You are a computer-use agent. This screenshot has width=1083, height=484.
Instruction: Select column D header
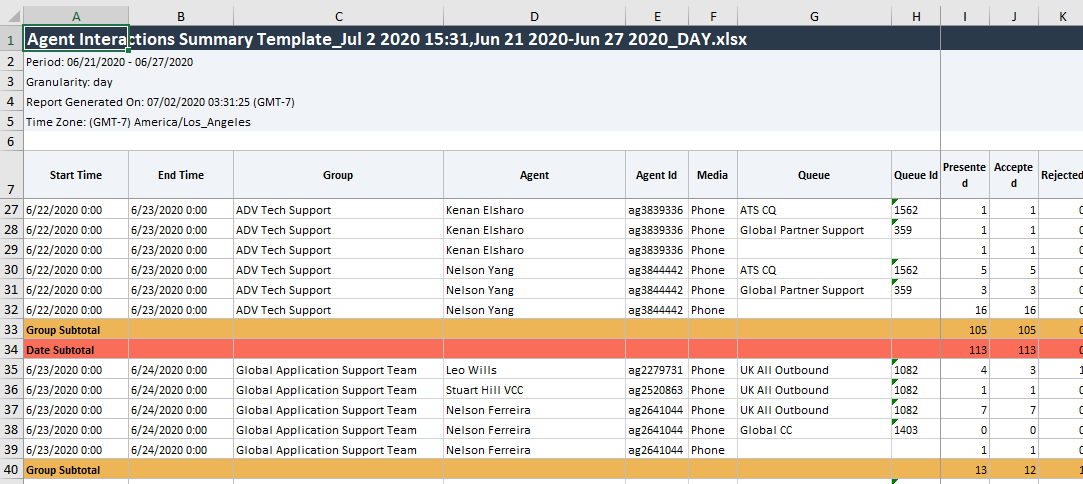tap(535, 17)
